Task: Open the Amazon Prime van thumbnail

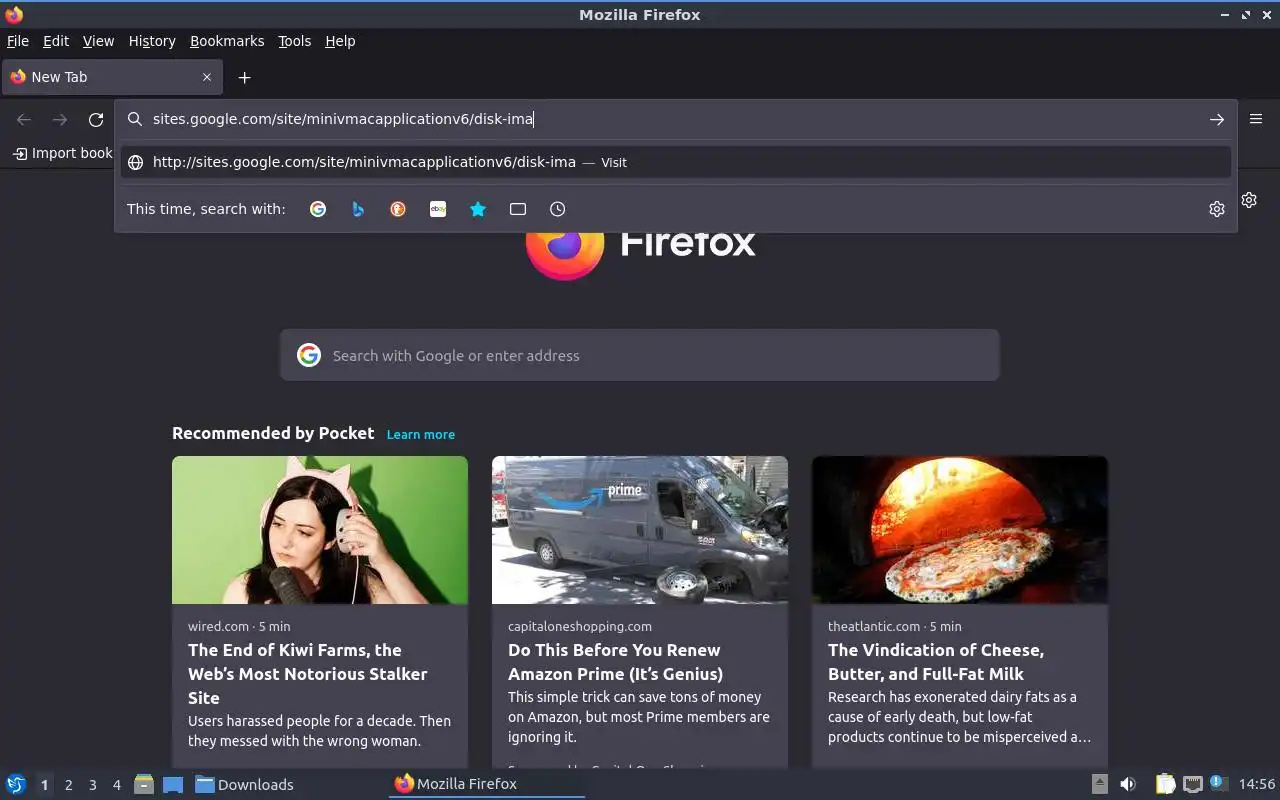Action: click(x=640, y=530)
